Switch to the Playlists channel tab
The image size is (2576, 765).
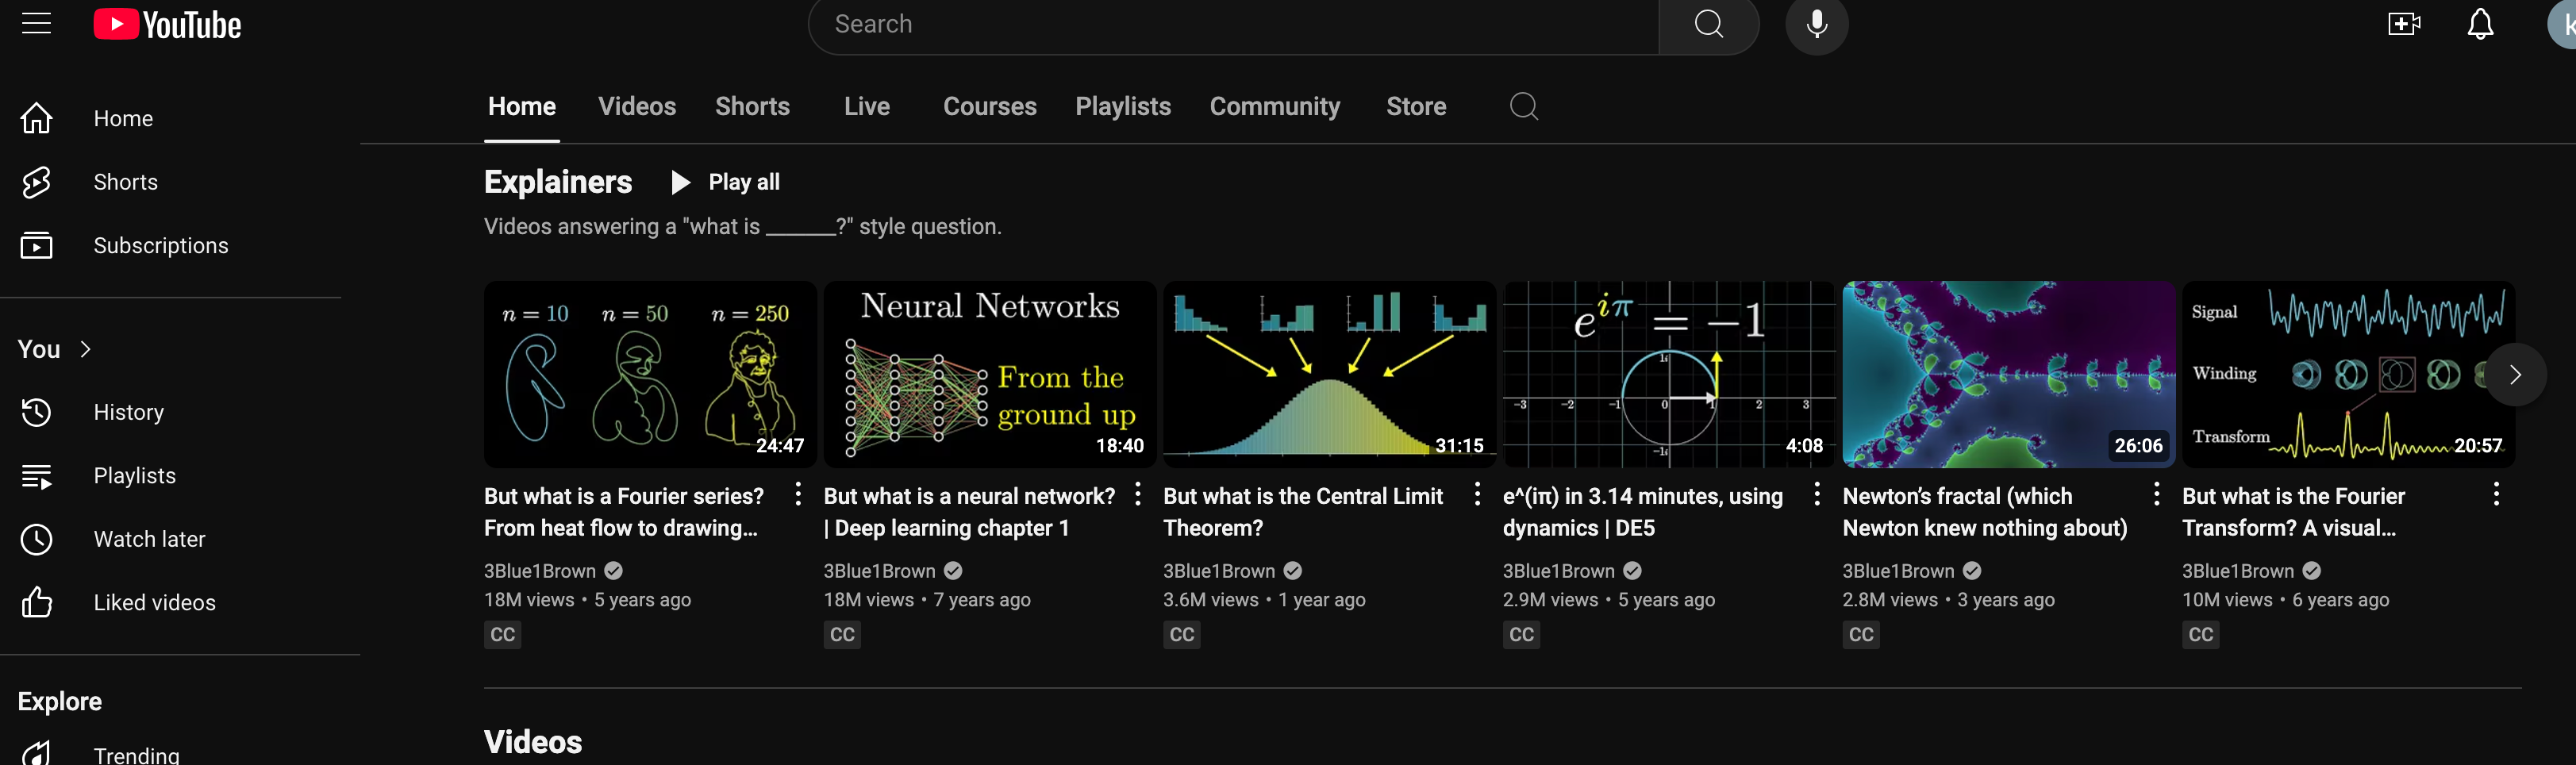click(x=1122, y=106)
